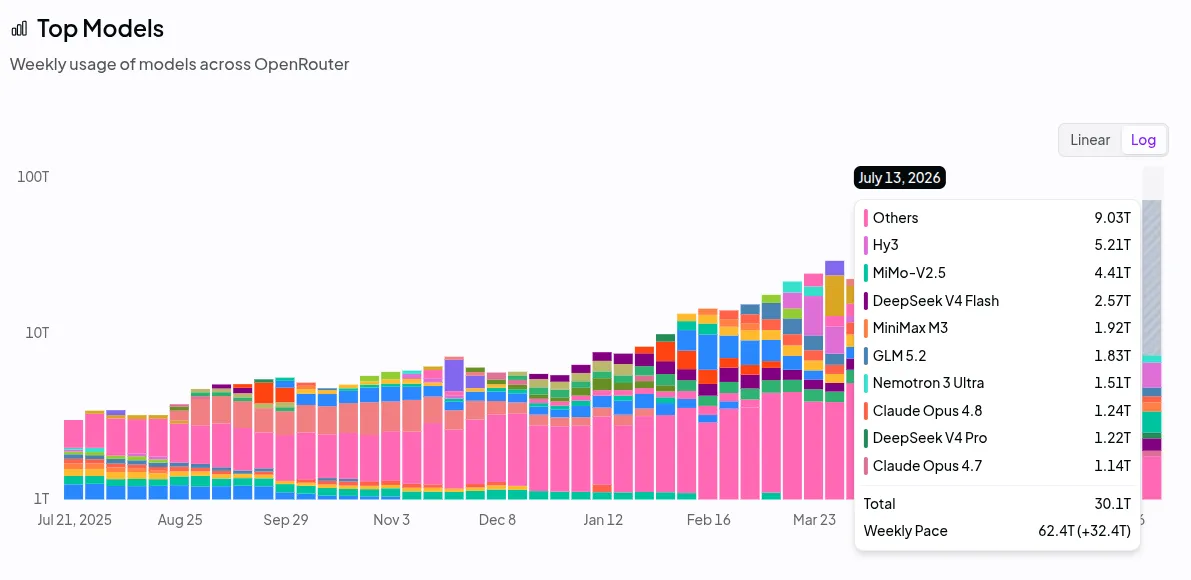Click the 5.21T value for Hy3
This screenshot has width=1191, height=580.
click(x=1112, y=245)
